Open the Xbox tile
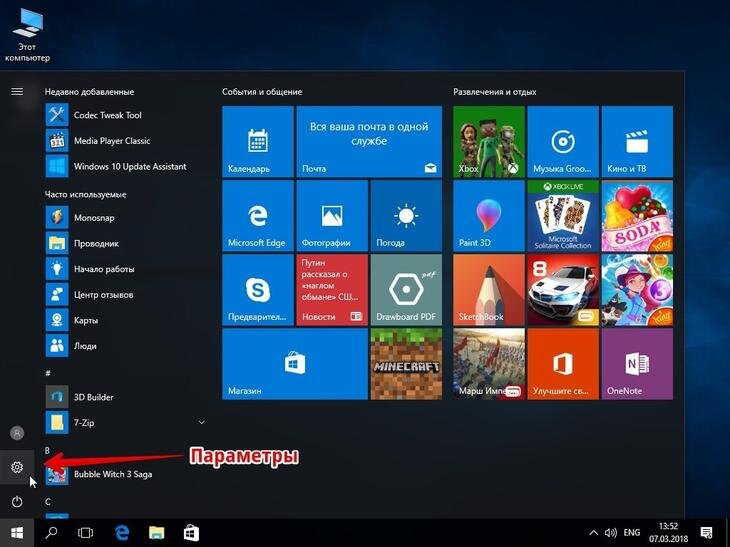This screenshot has height=547, width=730. click(489, 142)
